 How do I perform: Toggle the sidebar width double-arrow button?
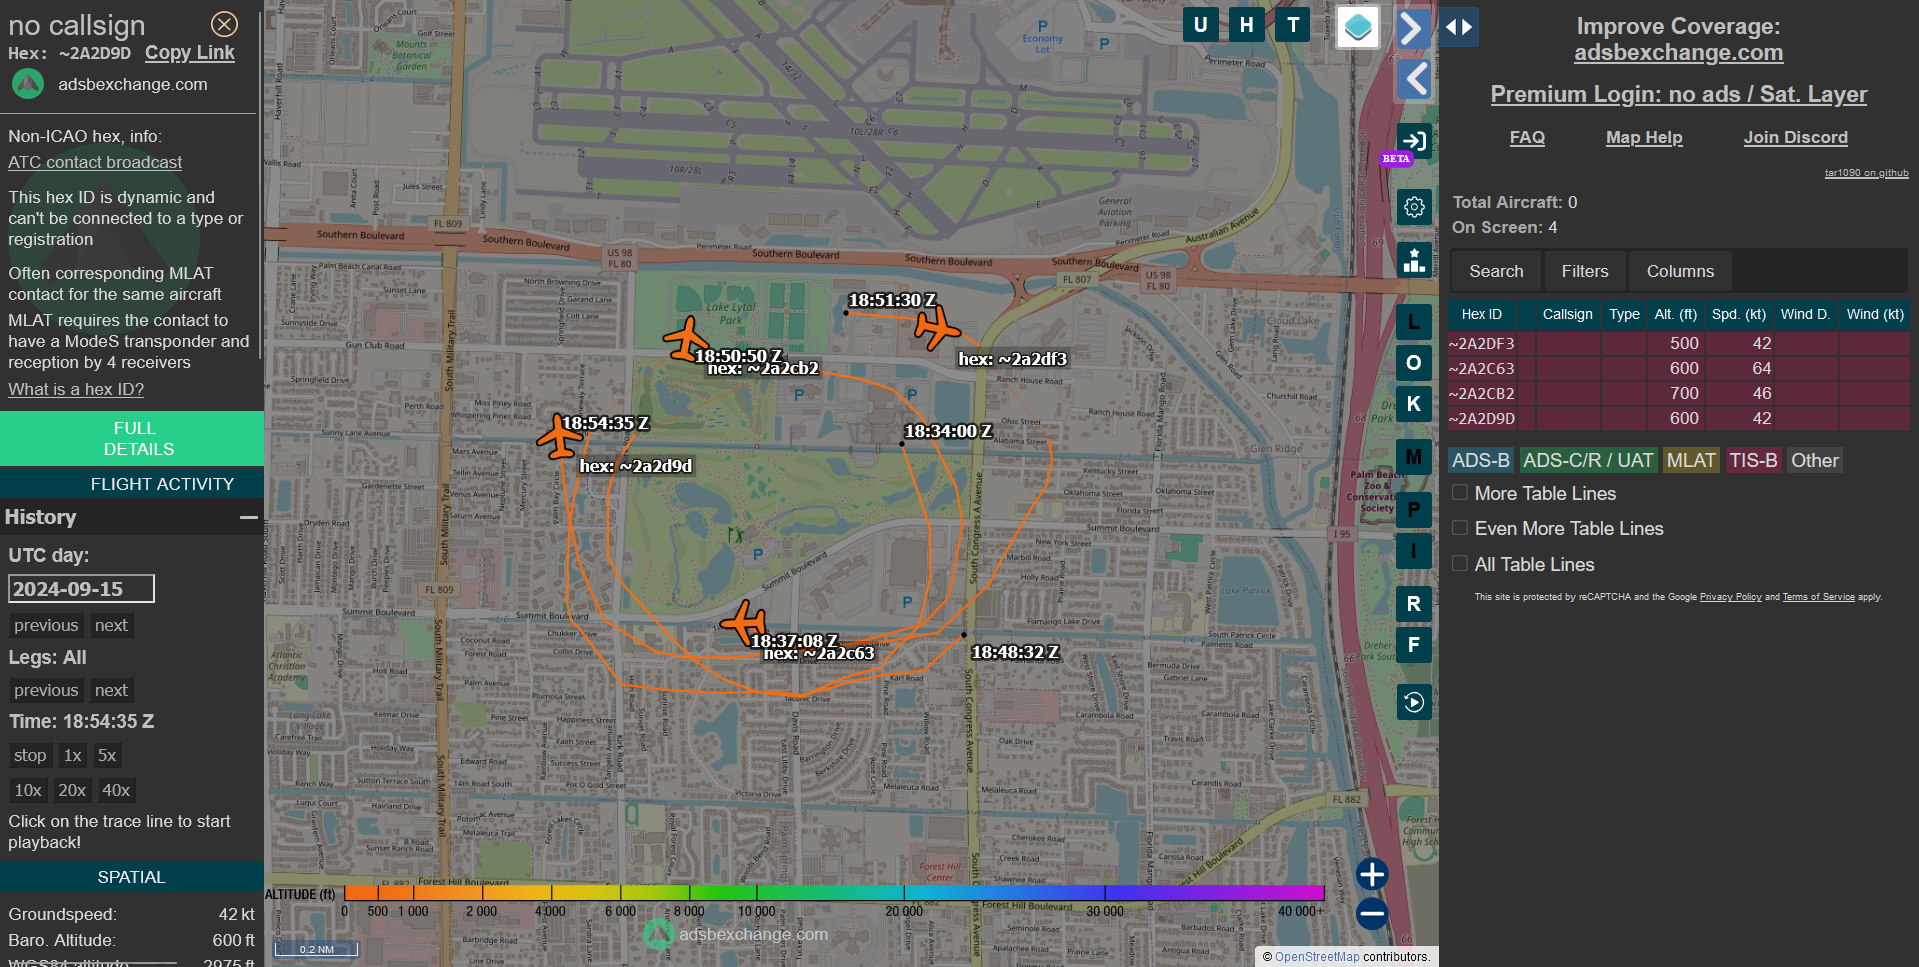1459,27
